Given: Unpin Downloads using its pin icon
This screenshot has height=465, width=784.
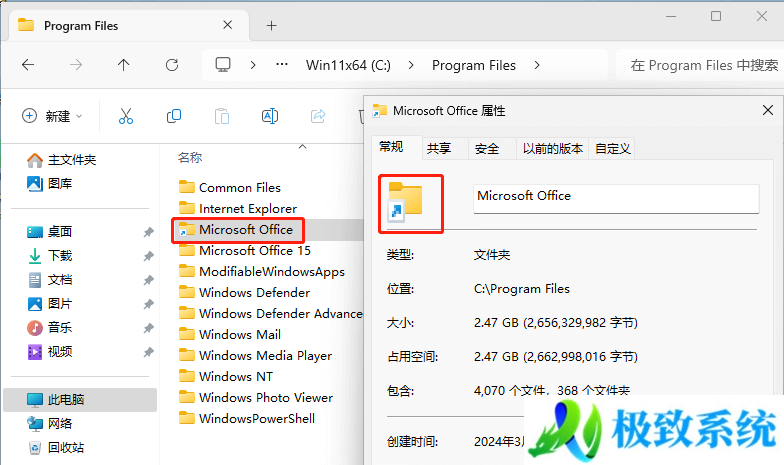Looking at the screenshot, I should pyautogui.click(x=148, y=256).
